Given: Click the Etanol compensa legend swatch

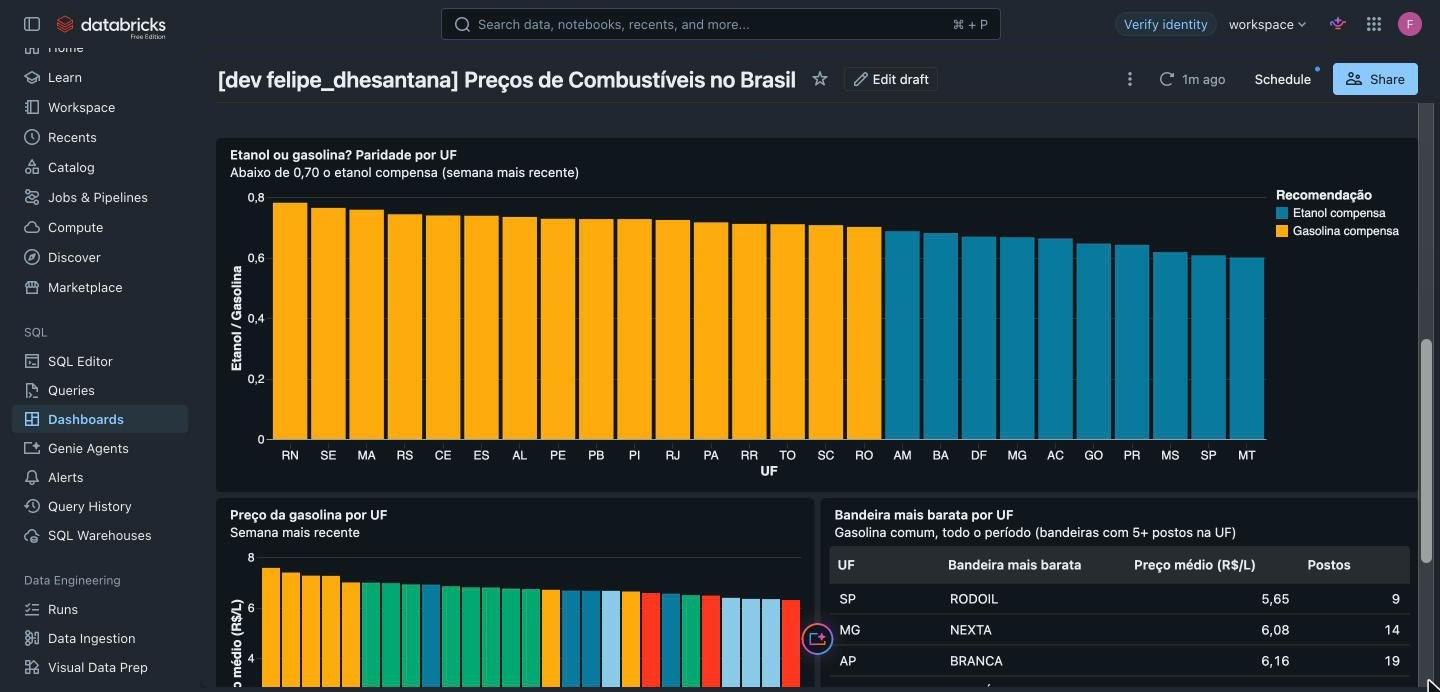Looking at the screenshot, I should coord(1282,213).
